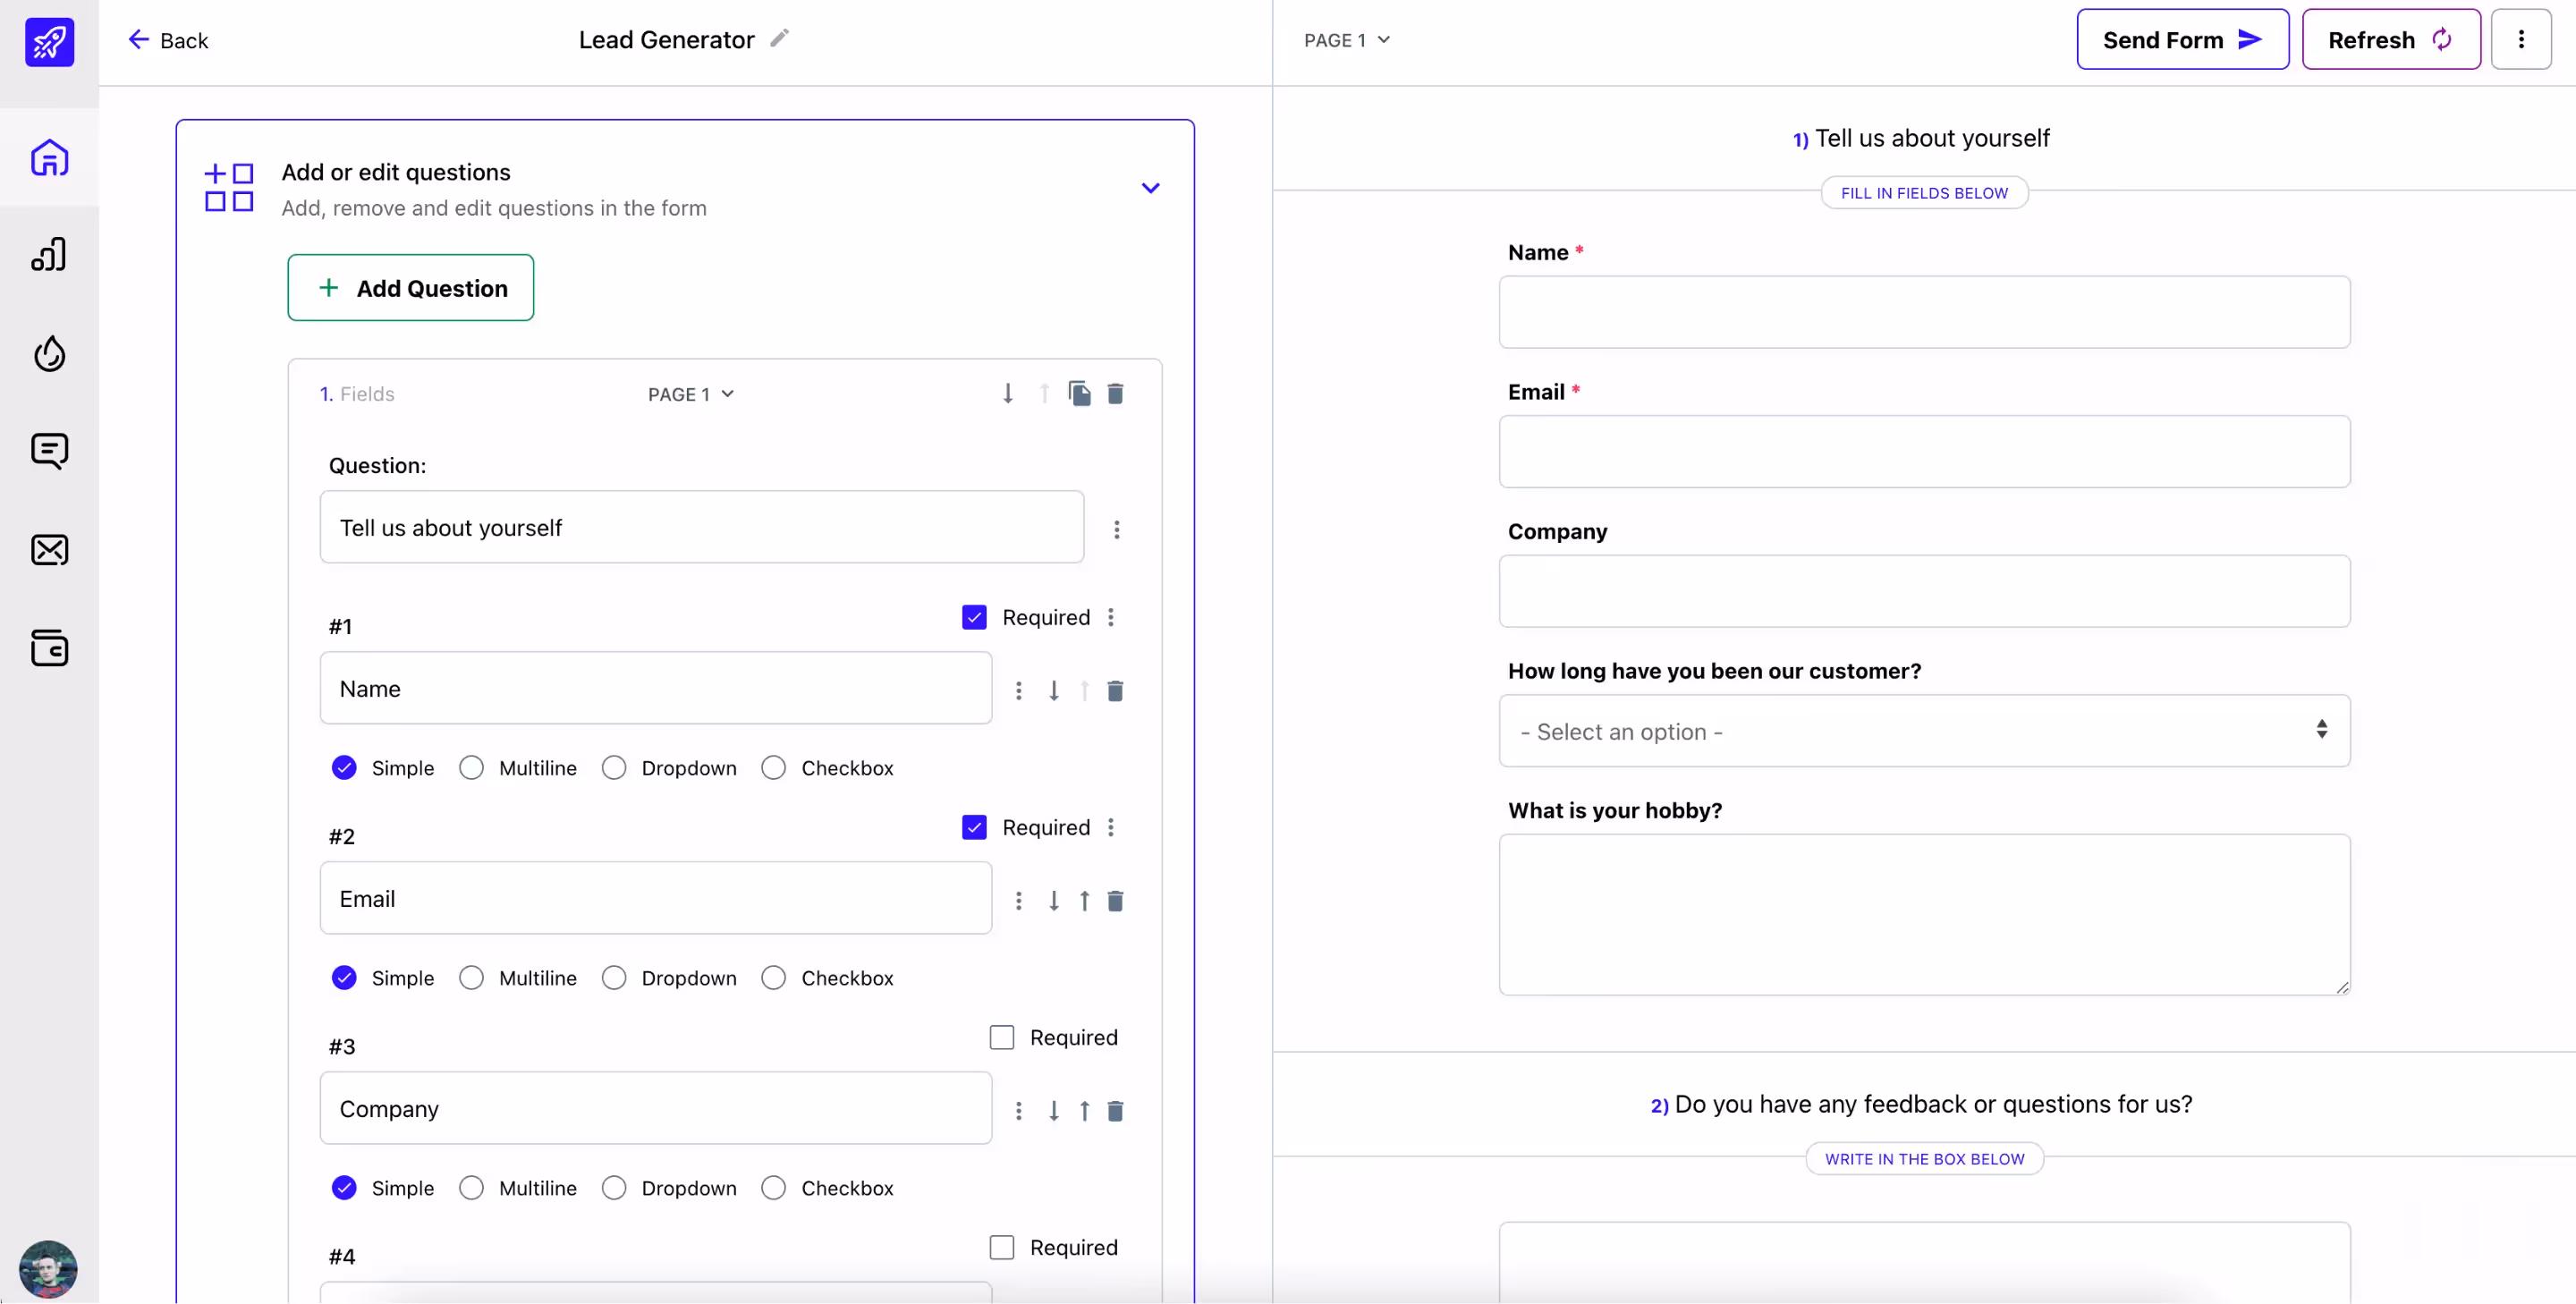Uncheck Required for field #1

[x=974, y=617]
